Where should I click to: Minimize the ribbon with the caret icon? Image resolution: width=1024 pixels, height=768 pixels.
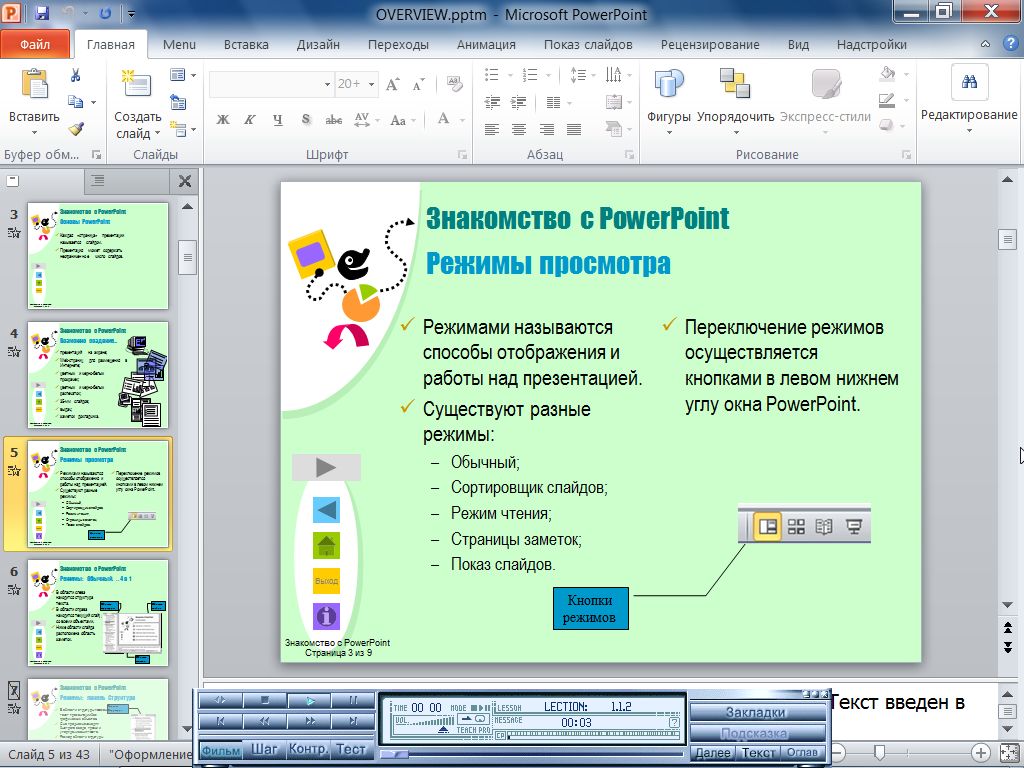click(x=985, y=44)
